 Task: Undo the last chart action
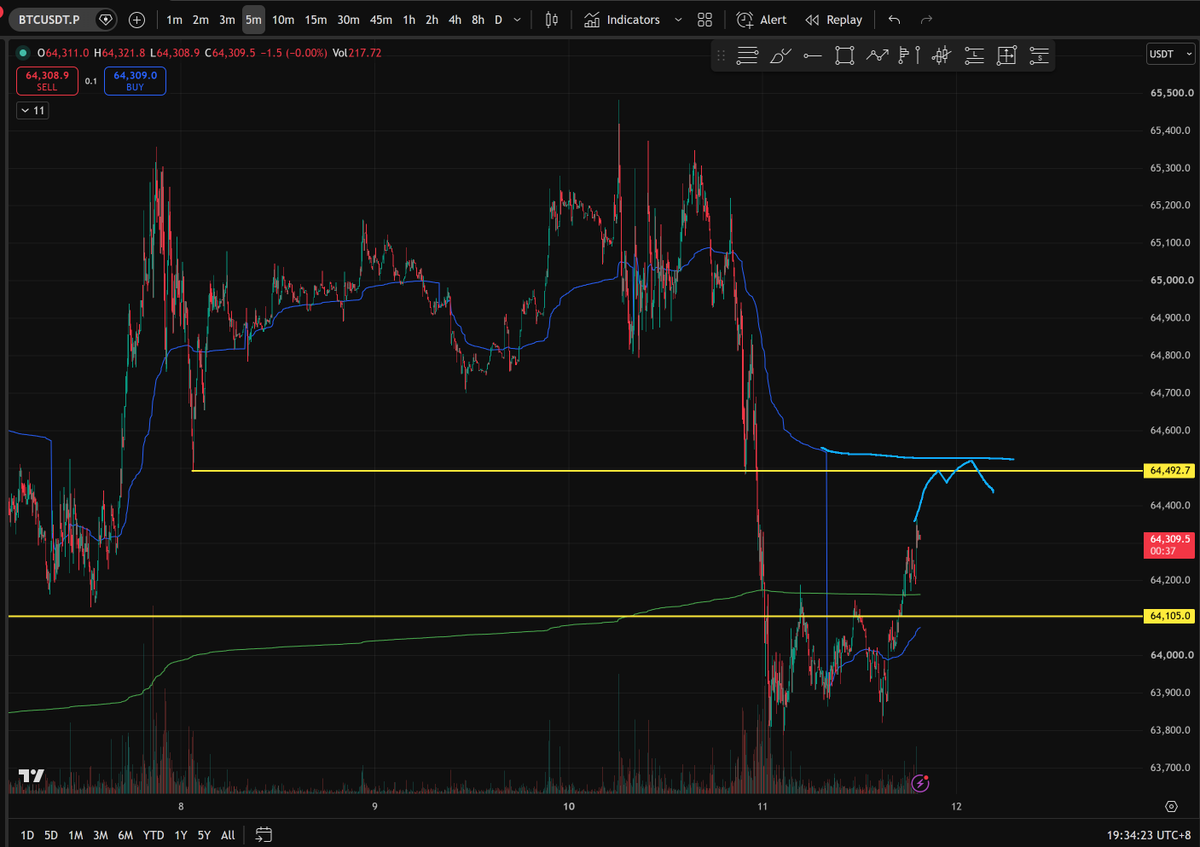click(x=894, y=20)
